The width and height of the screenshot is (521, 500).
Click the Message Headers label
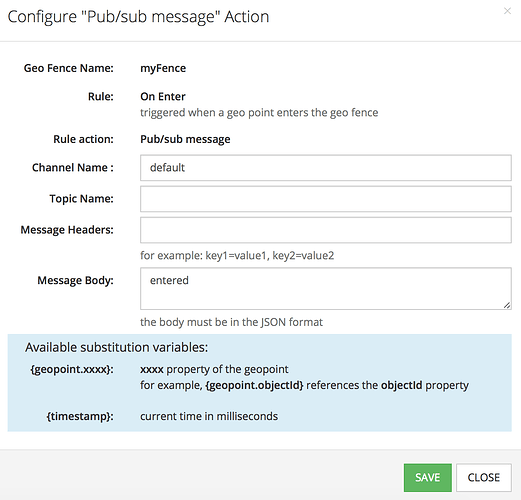click(x=67, y=230)
